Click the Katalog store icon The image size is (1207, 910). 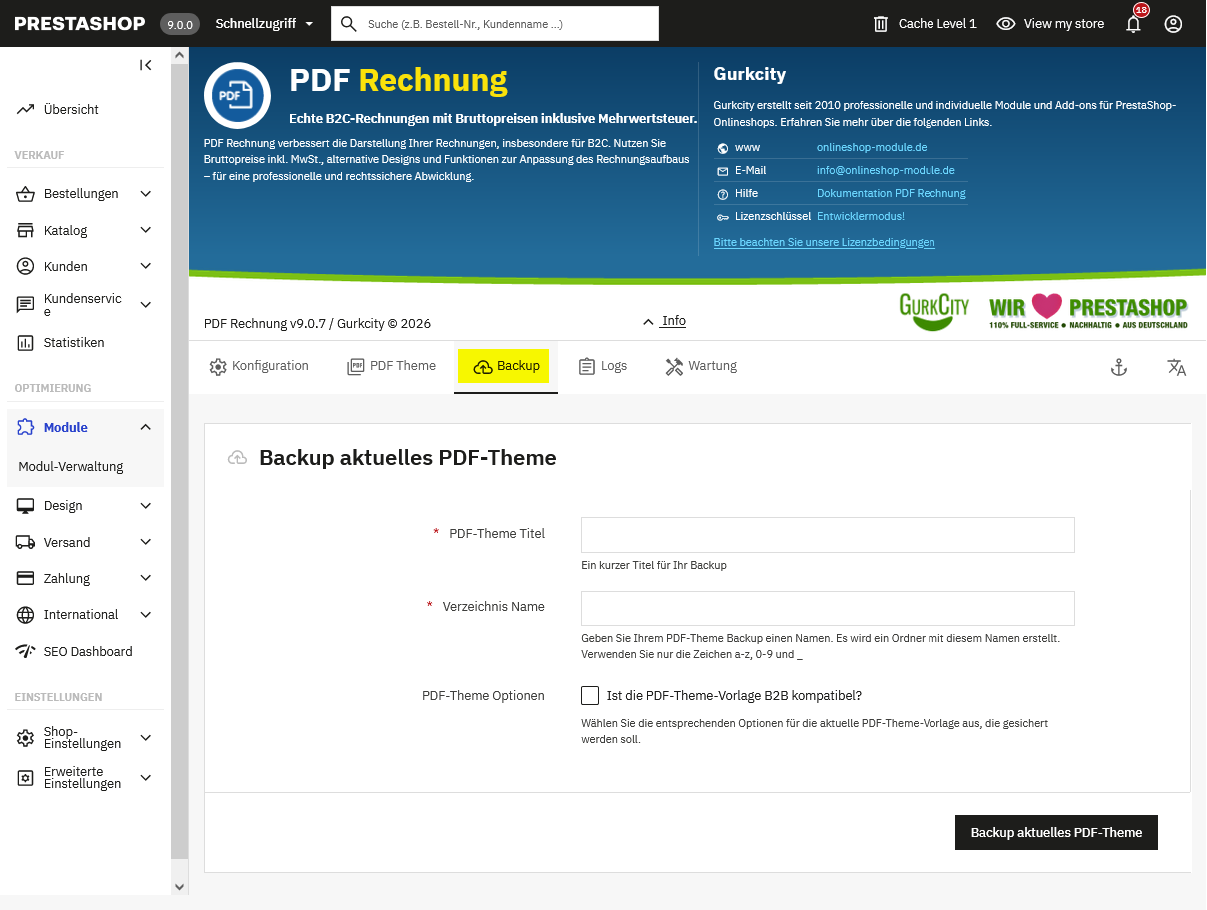(x=26, y=231)
